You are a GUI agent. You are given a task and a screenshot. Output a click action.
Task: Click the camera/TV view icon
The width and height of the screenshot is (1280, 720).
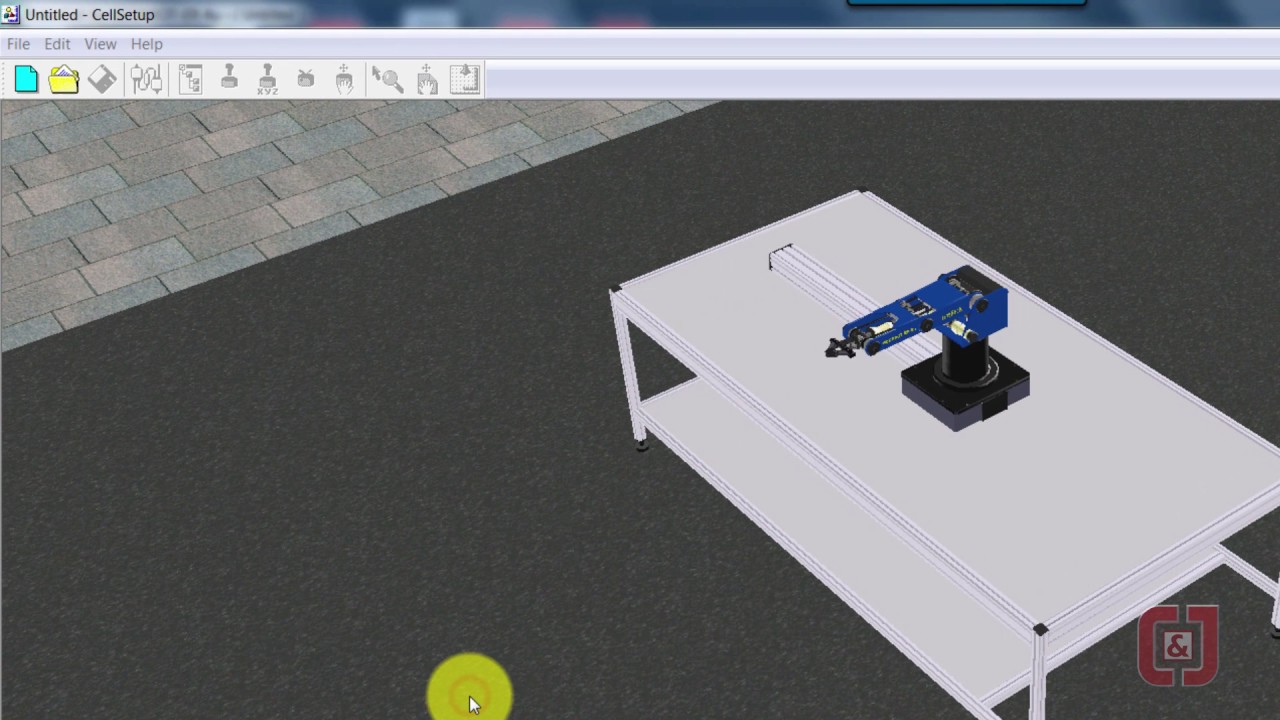pos(306,80)
